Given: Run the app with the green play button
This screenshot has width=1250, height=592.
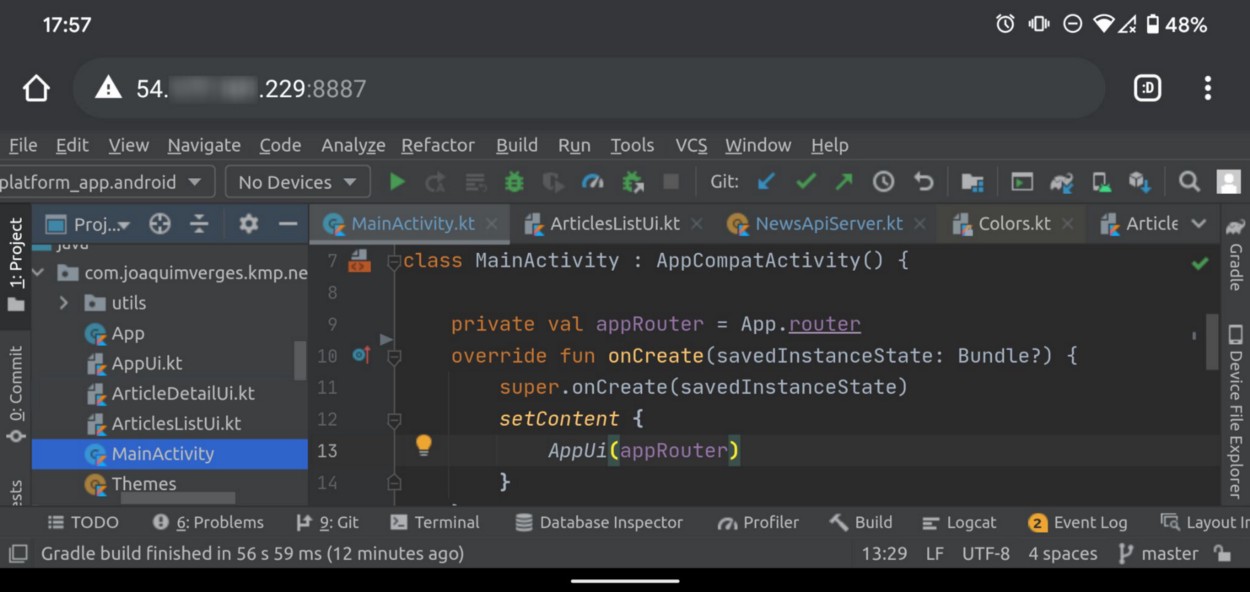Looking at the screenshot, I should coord(397,181).
